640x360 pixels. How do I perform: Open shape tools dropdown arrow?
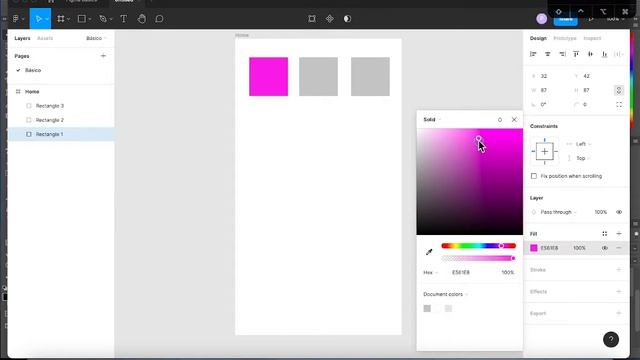pos(90,19)
